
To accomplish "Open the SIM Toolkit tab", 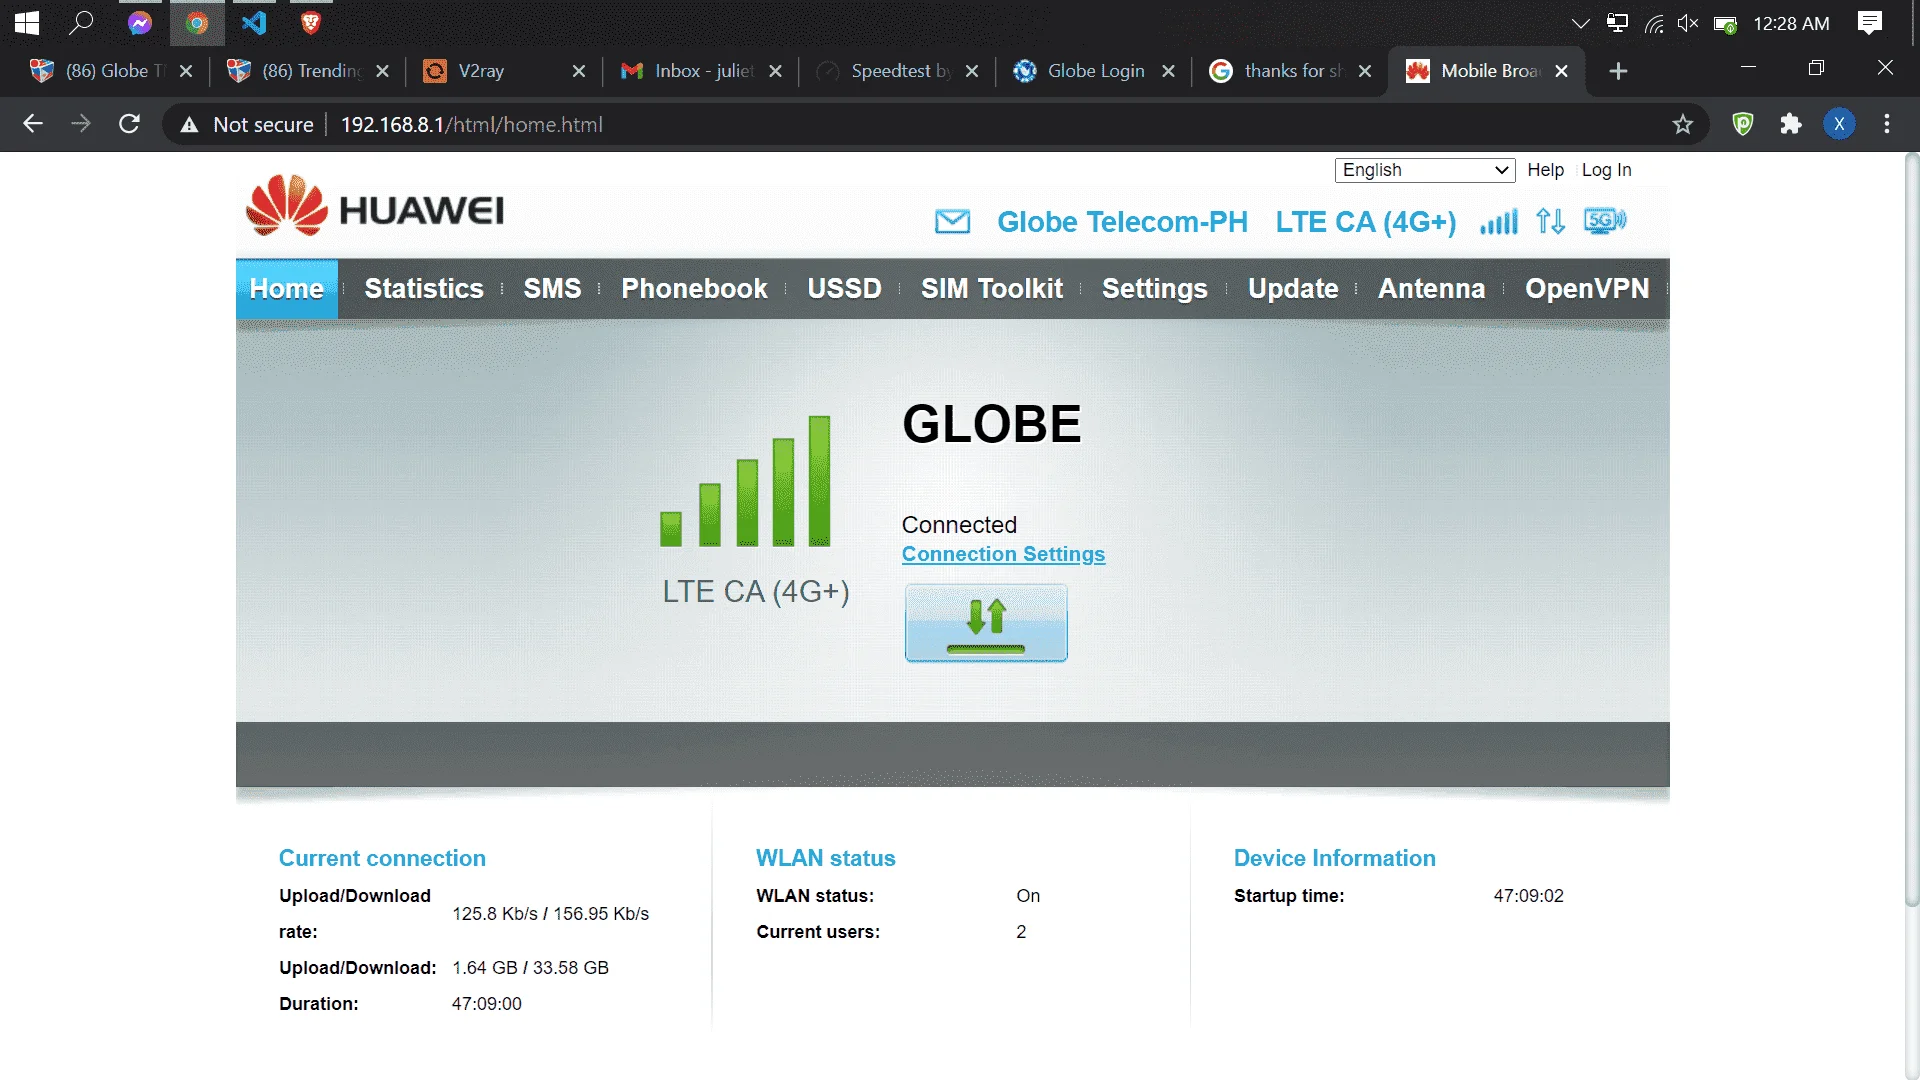I will (992, 289).
